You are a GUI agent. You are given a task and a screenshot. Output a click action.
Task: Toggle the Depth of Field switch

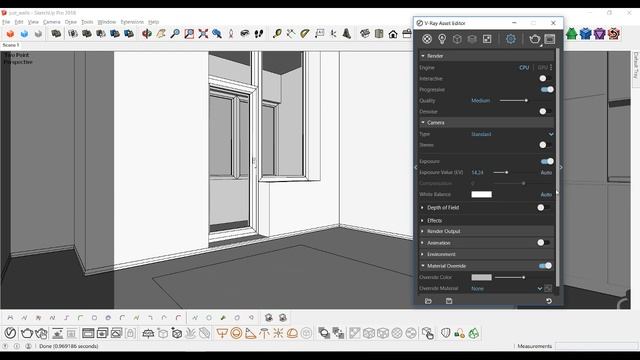pyautogui.click(x=543, y=207)
